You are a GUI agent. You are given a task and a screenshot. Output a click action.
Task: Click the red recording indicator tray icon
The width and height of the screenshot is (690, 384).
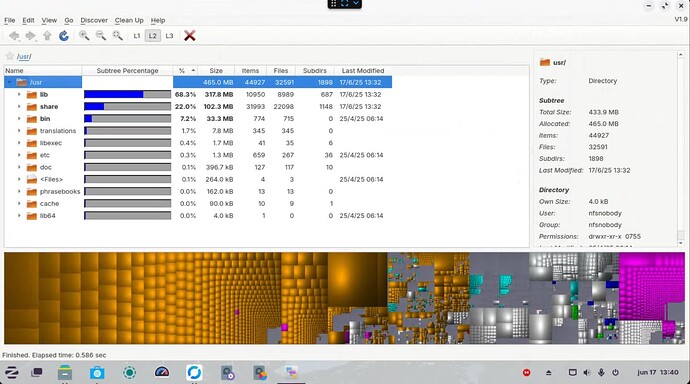[526, 373]
